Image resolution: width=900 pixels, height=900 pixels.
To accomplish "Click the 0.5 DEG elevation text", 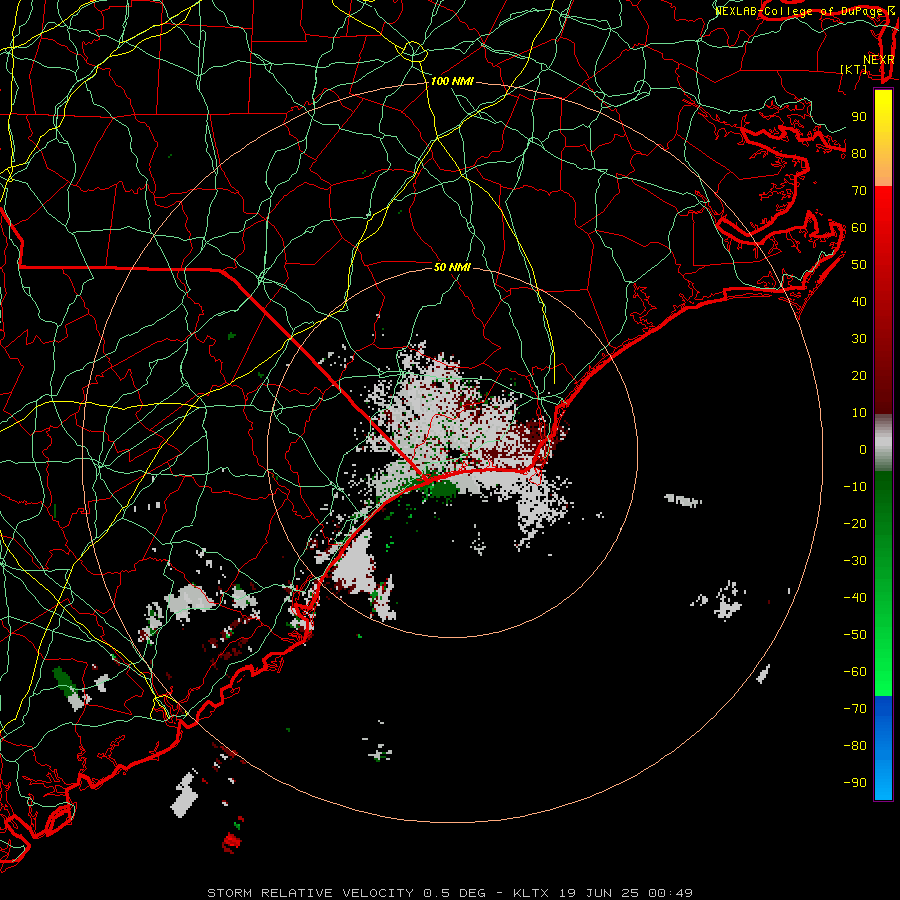I will [x=454, y=893].
